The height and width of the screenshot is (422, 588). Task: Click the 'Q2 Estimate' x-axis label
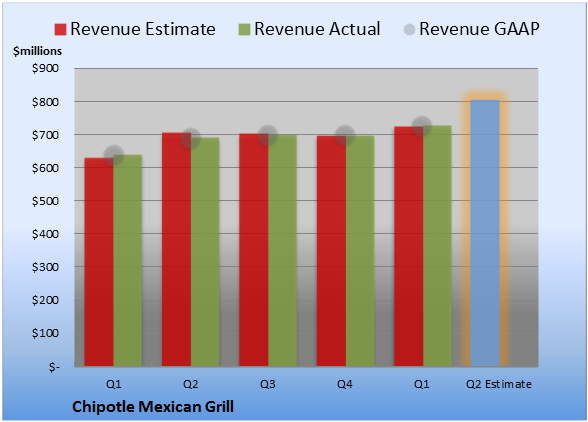point(499,384)
